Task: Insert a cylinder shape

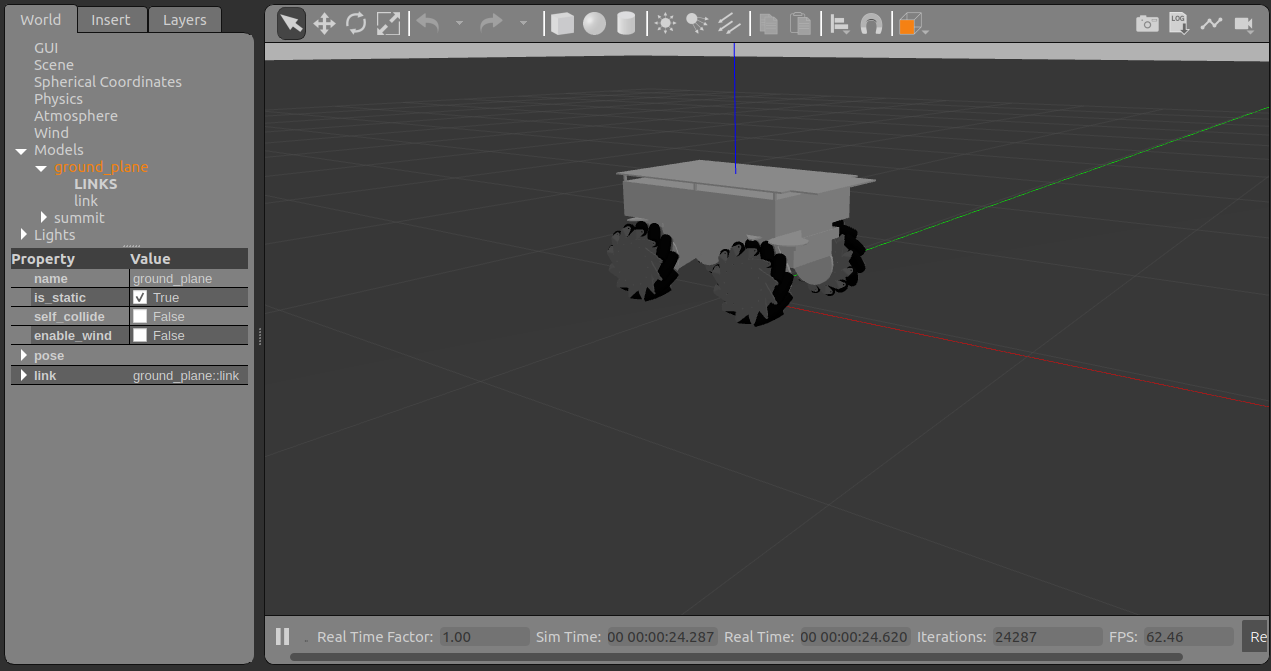Action: pyautogui.click(x=626, y=24)
